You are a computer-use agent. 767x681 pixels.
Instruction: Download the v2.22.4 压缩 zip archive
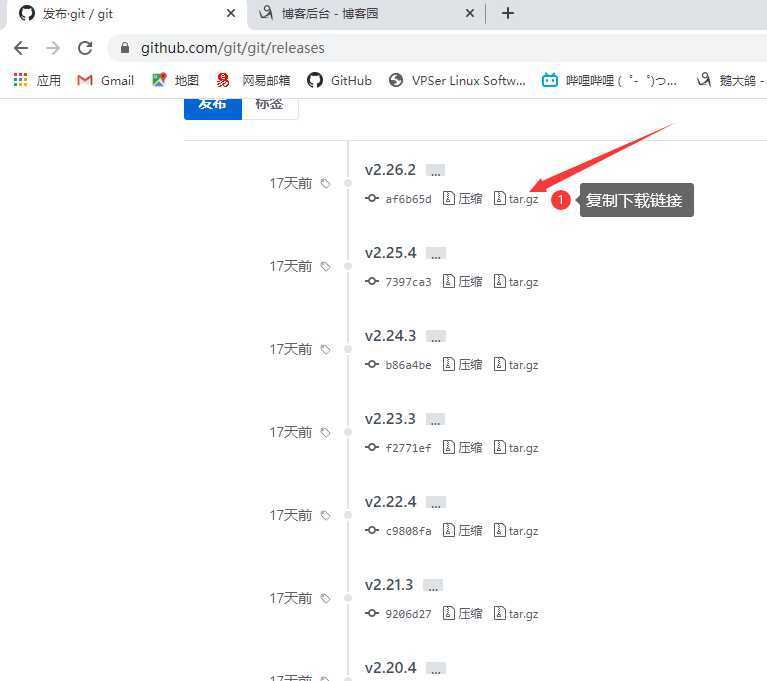(x=462, y=530)
